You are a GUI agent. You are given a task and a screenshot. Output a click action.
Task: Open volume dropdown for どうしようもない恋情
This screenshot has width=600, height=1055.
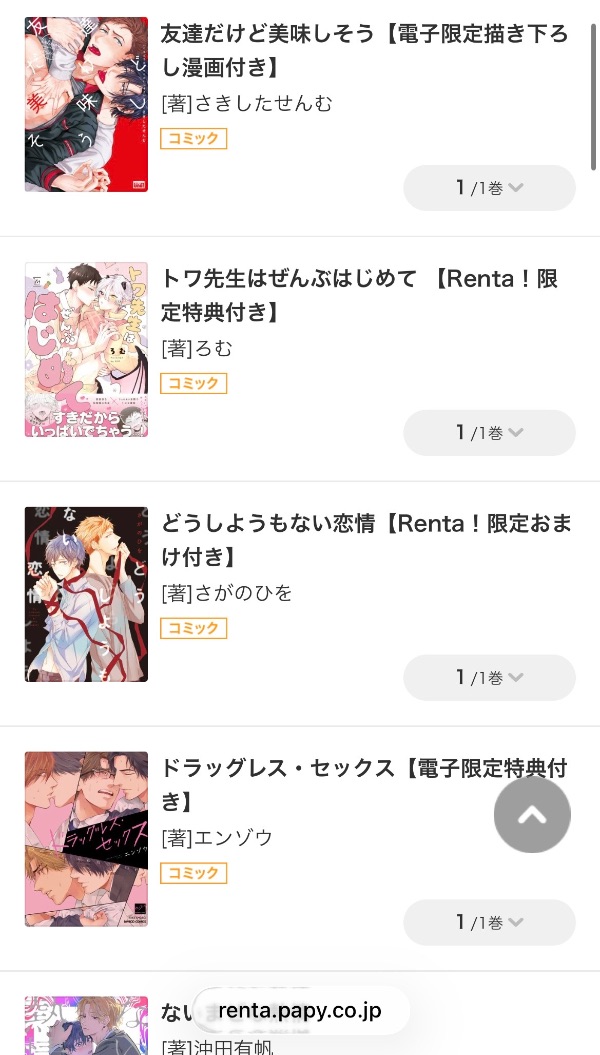click(x=489, y=678)
